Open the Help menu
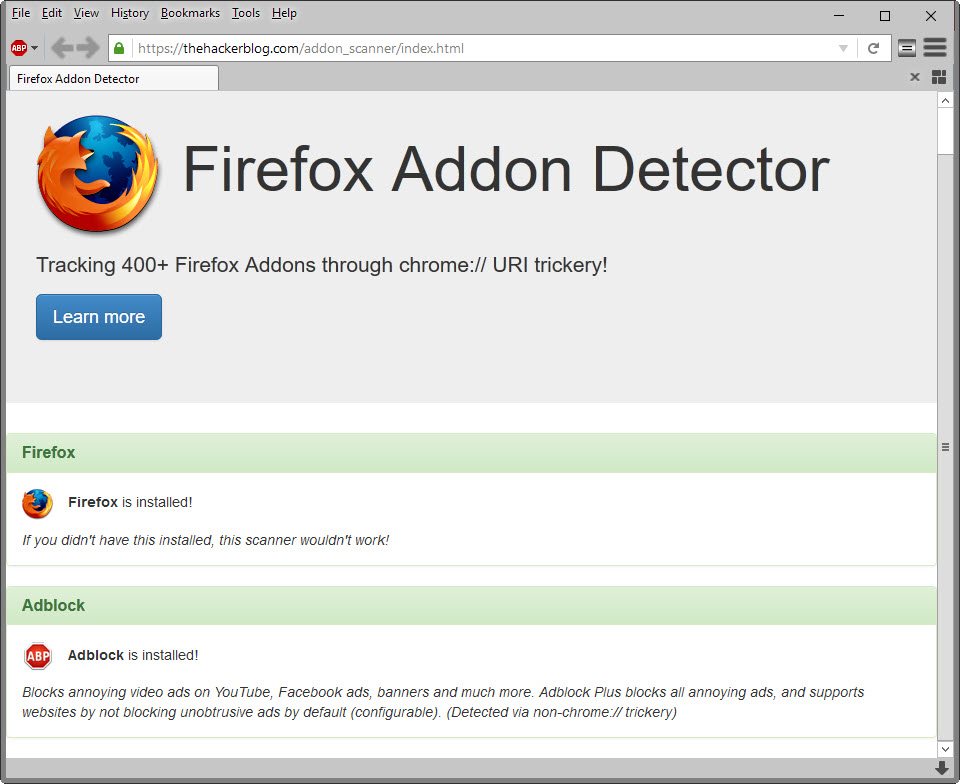The height and width of the screenshot is (784, 960). 284,13
